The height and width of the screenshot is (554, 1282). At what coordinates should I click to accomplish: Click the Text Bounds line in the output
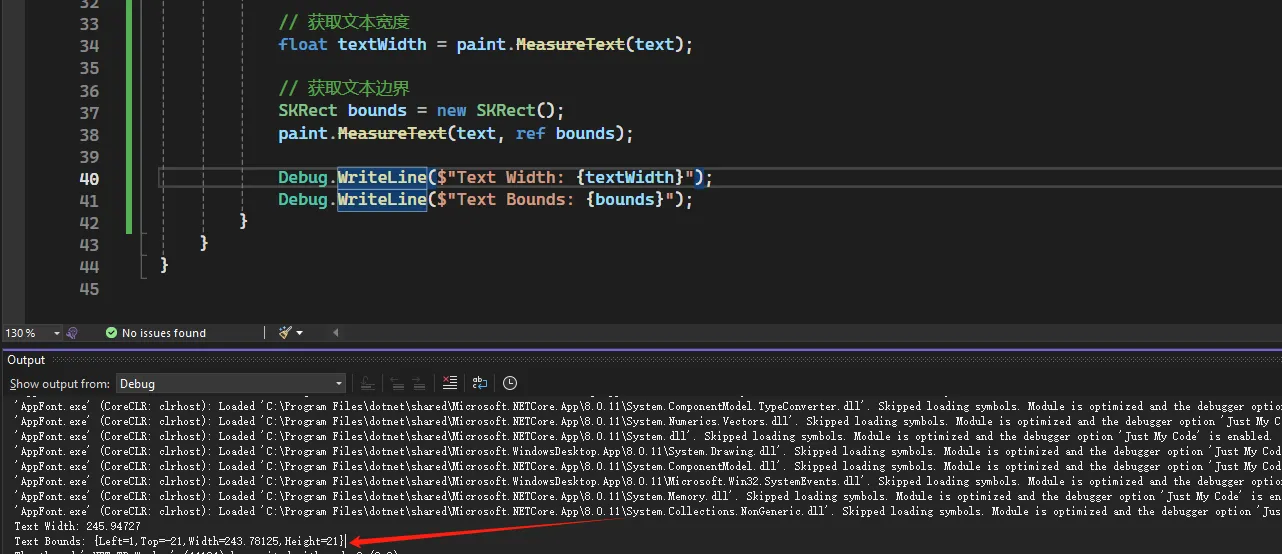point(180,541)
